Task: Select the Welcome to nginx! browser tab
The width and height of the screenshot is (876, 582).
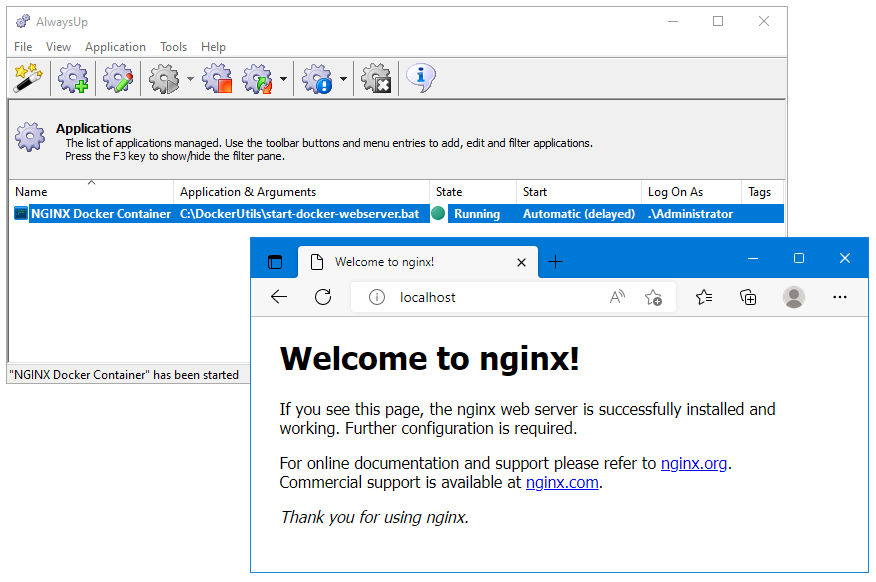Action: [418, 262]
